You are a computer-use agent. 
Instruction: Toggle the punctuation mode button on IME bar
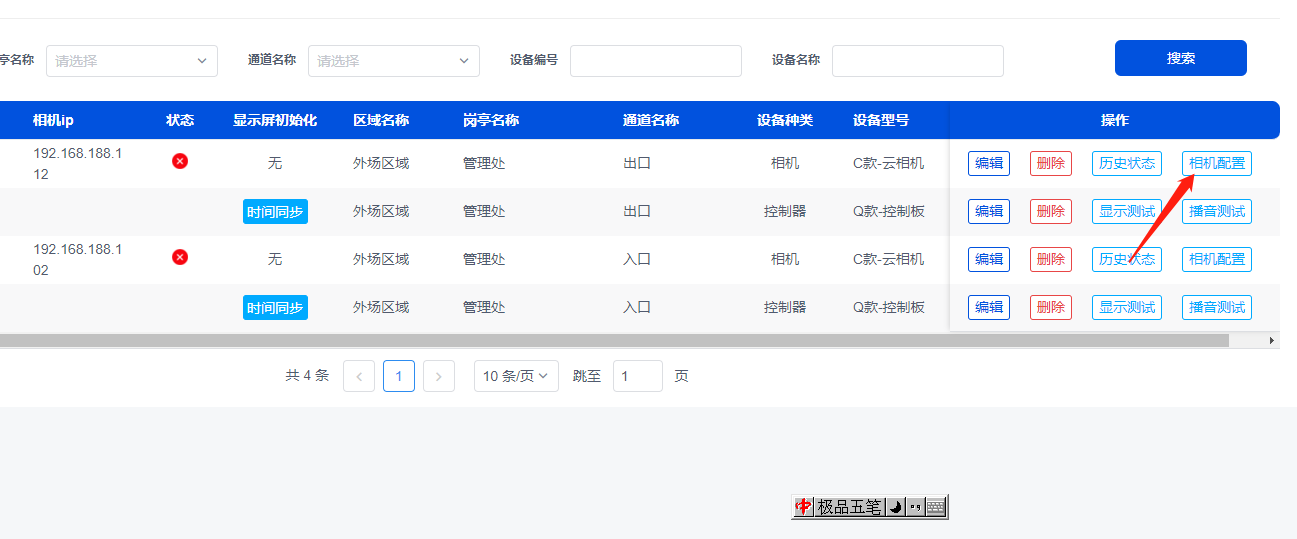click(x=915, y=507)
